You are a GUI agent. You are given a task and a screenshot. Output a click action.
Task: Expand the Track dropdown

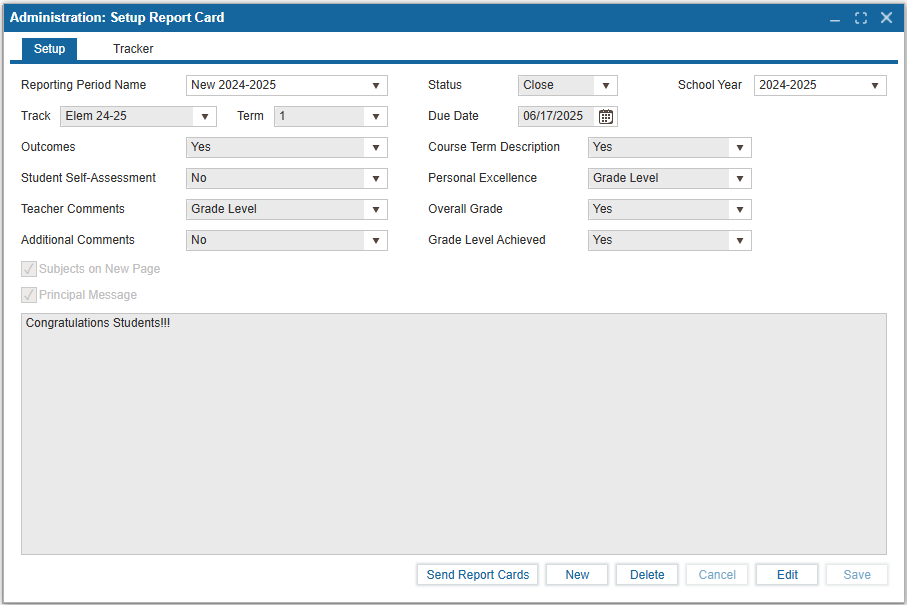pos(205,116)
